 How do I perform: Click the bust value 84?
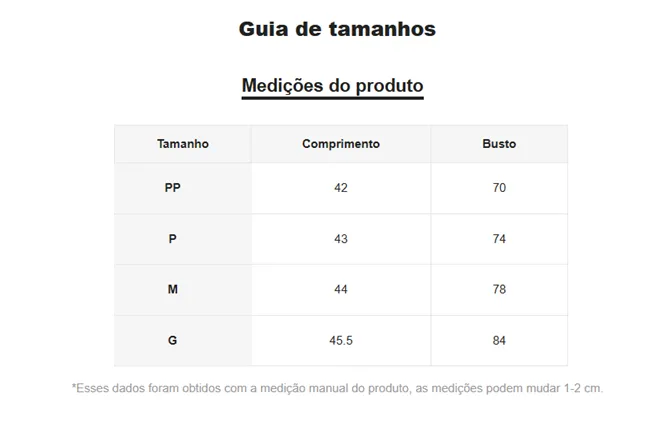[499, 341]
